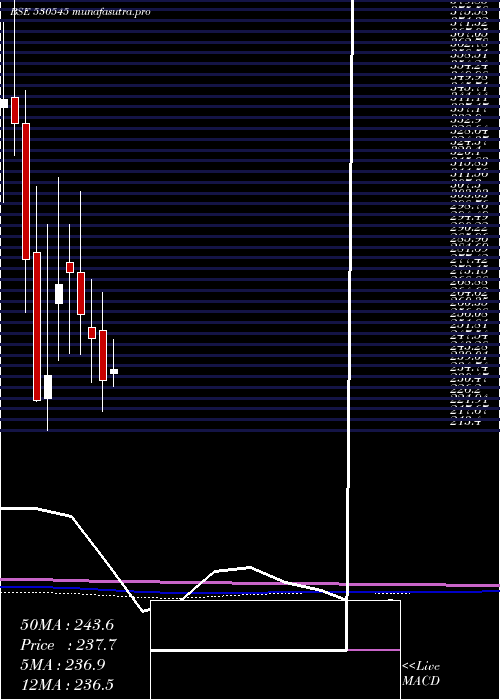The height and width of the screenshot is (700, 500).
Task: Select the 5MA : 236.9 label
Action: (x=63, y=665)
